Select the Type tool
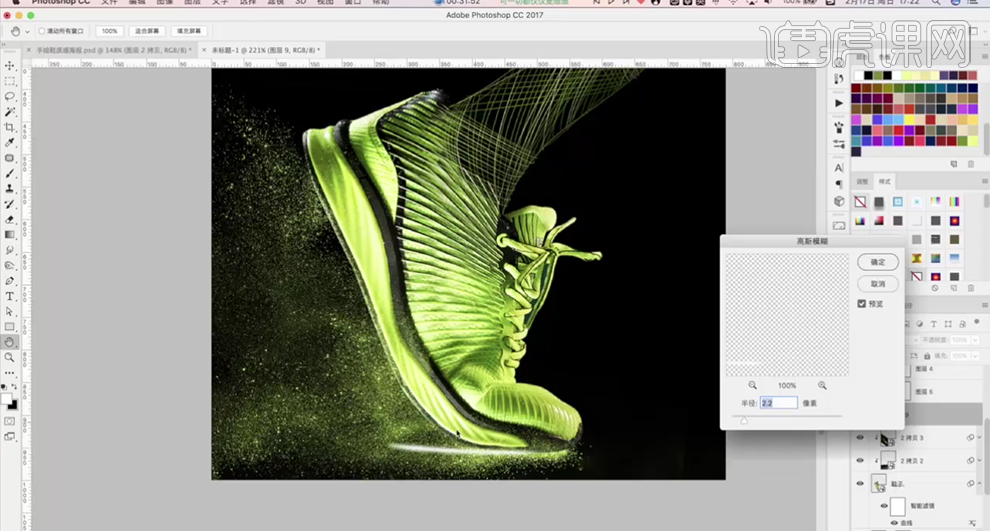990x531 pixels. (x=10, y=296)
